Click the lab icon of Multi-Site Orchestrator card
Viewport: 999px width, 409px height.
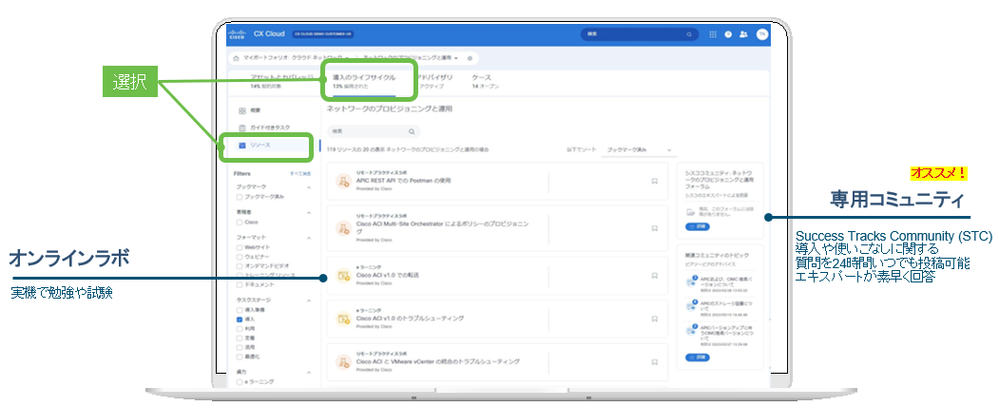point(343,228)
